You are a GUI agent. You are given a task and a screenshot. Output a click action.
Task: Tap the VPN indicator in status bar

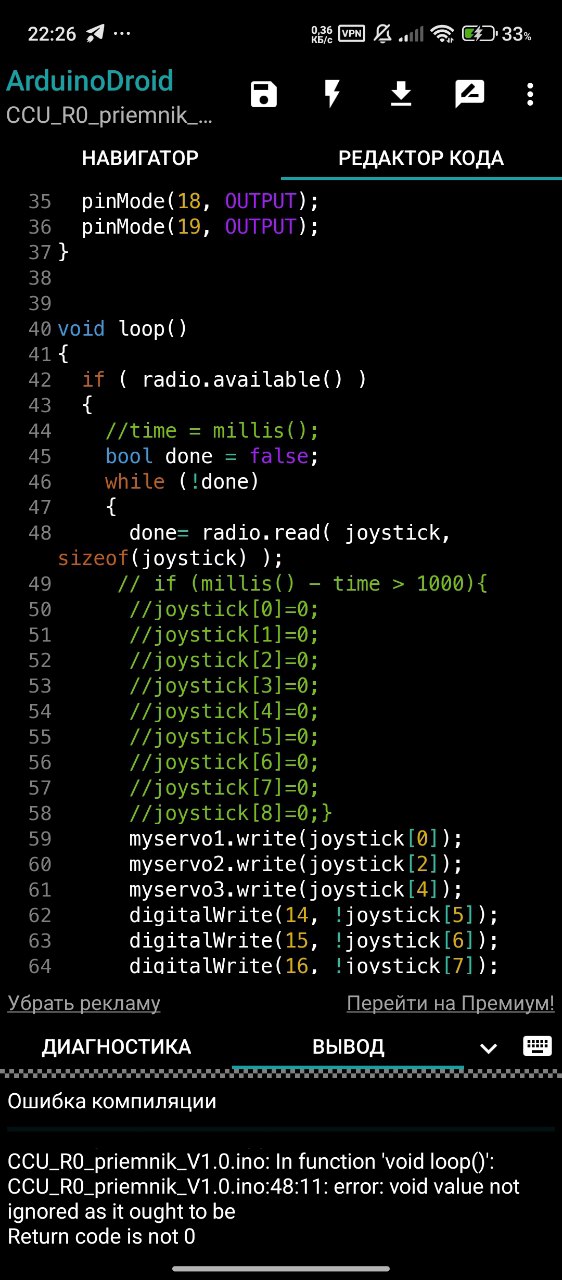pos(351,34)
